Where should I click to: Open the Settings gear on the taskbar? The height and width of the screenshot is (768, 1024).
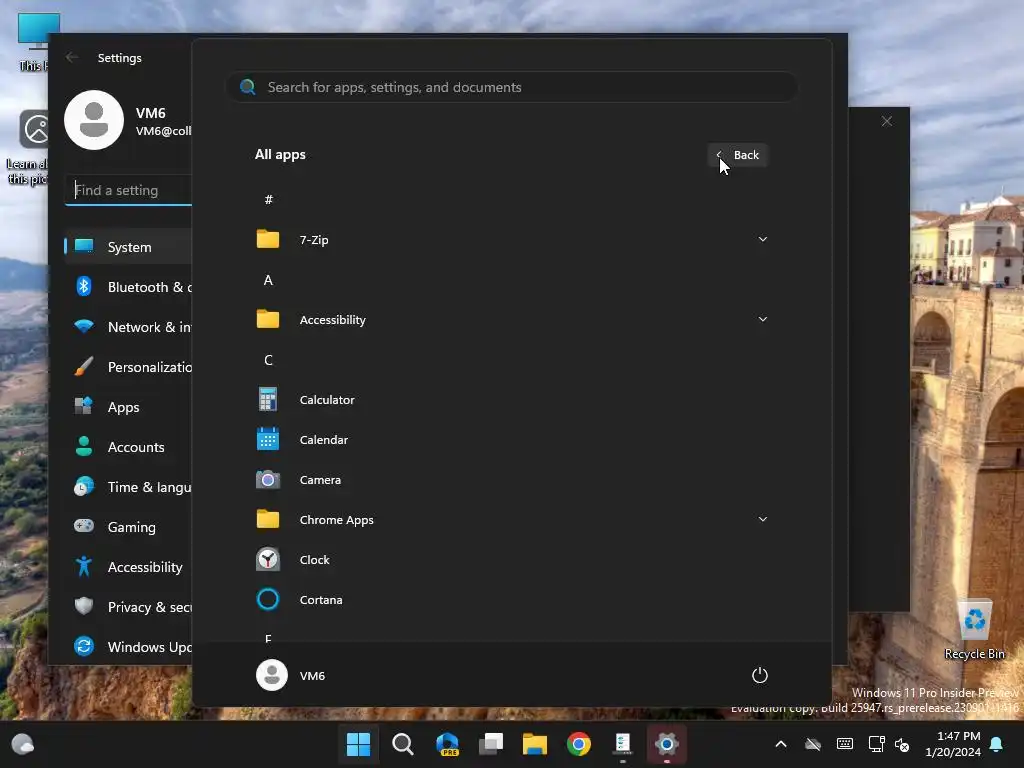(667, 744)
